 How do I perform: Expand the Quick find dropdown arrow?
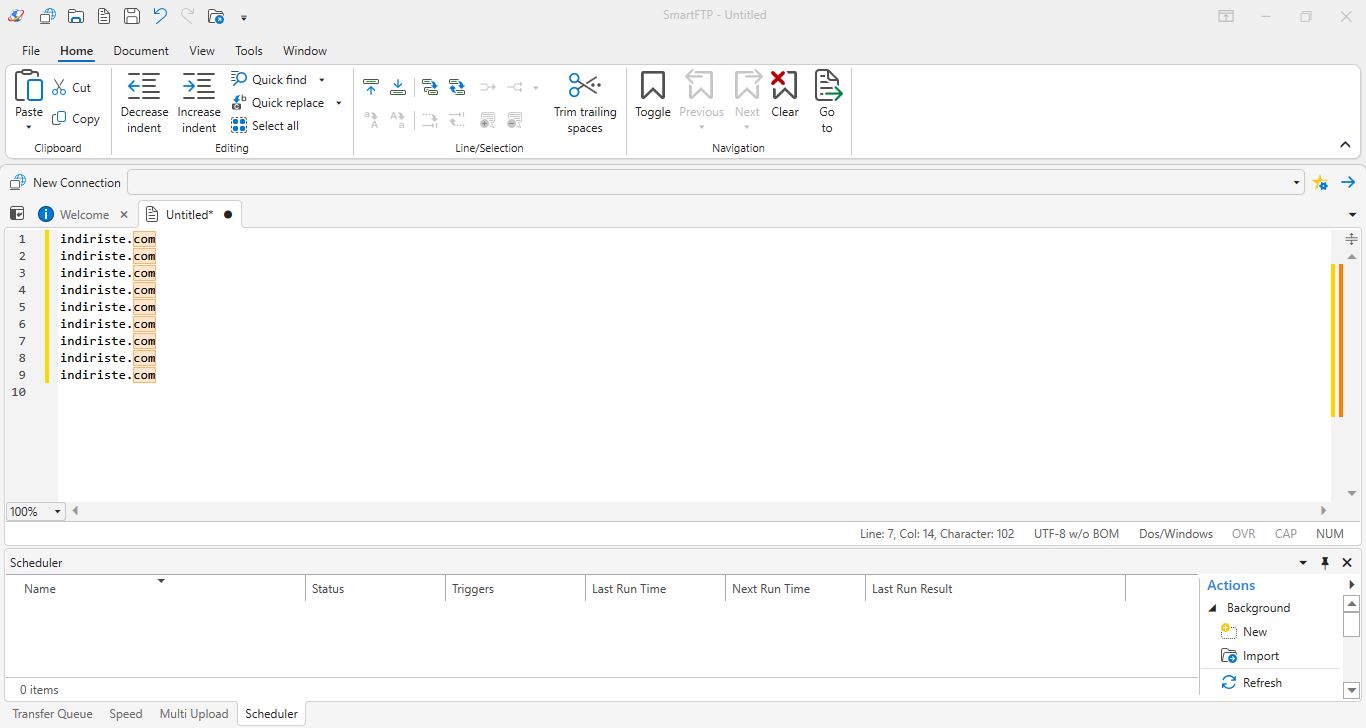(322, 80)
